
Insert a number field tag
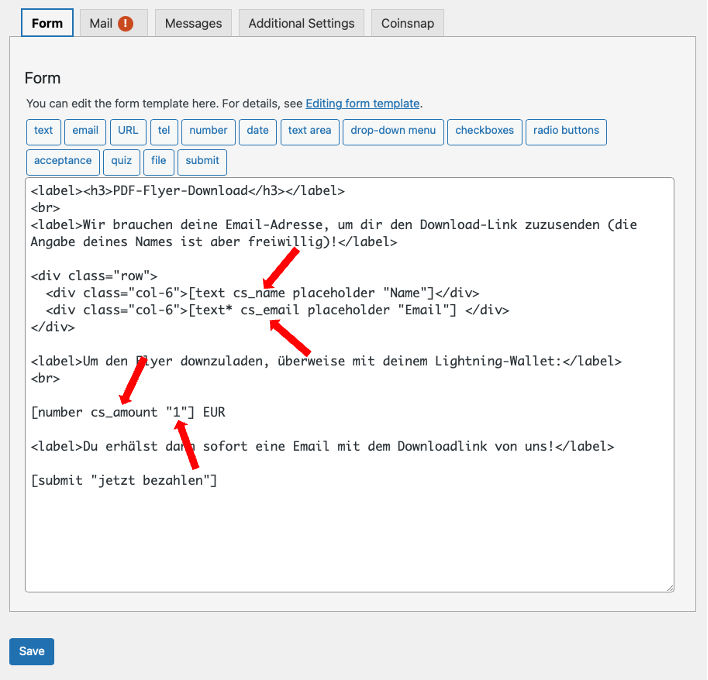(208, 131)
